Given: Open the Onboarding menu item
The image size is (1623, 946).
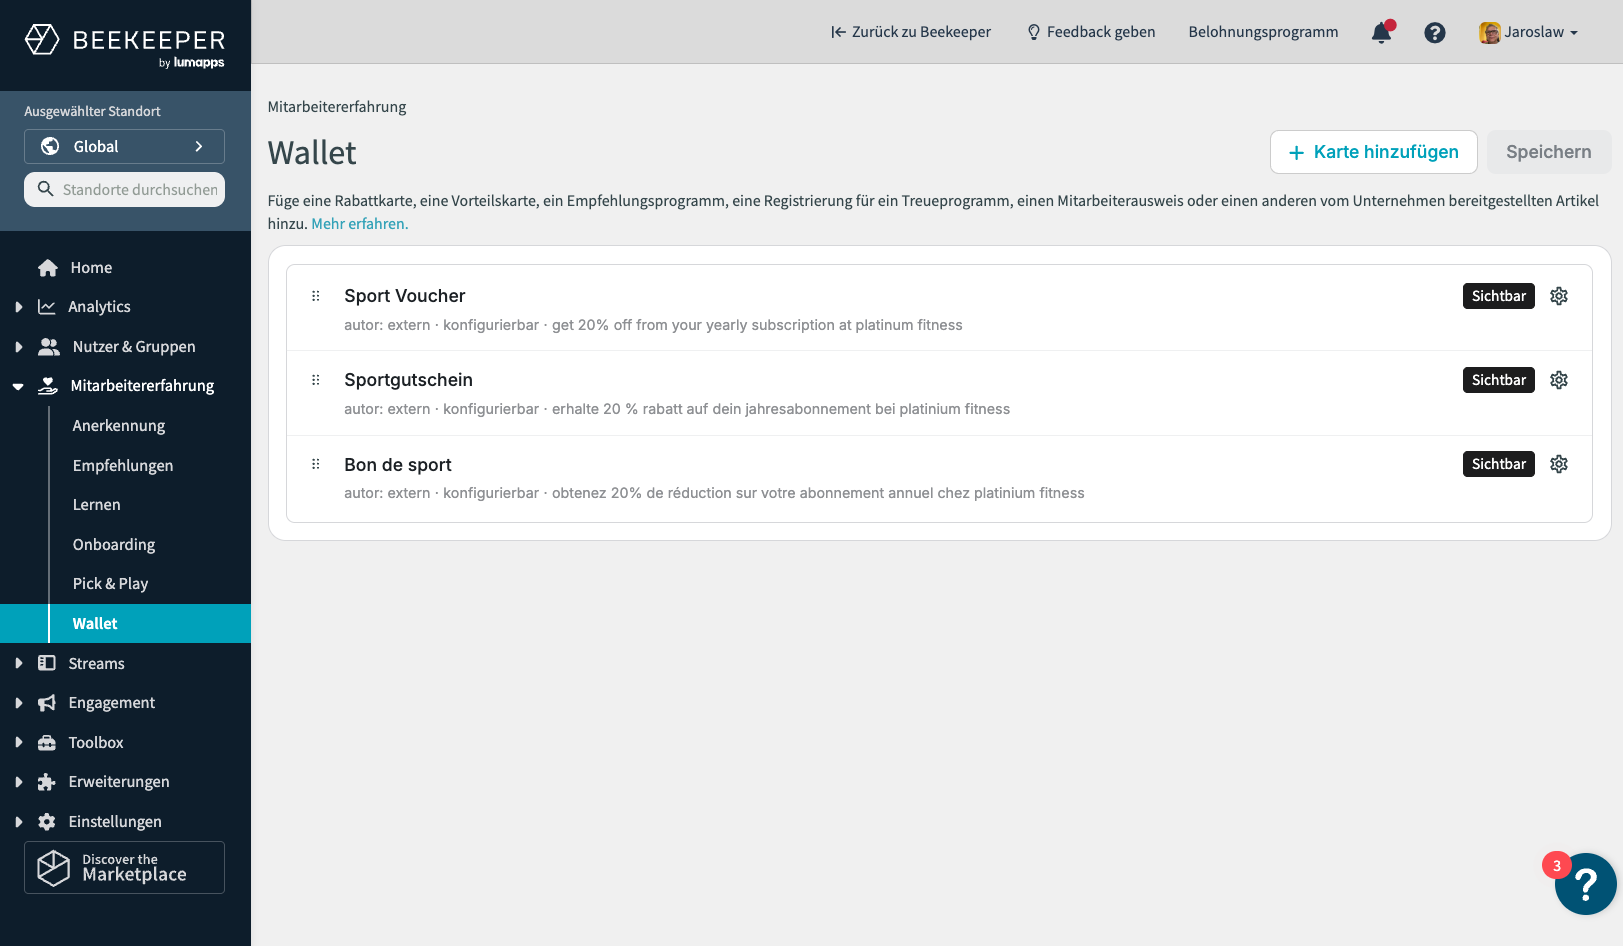Looking at the screenshot, I should click(114, 545).
